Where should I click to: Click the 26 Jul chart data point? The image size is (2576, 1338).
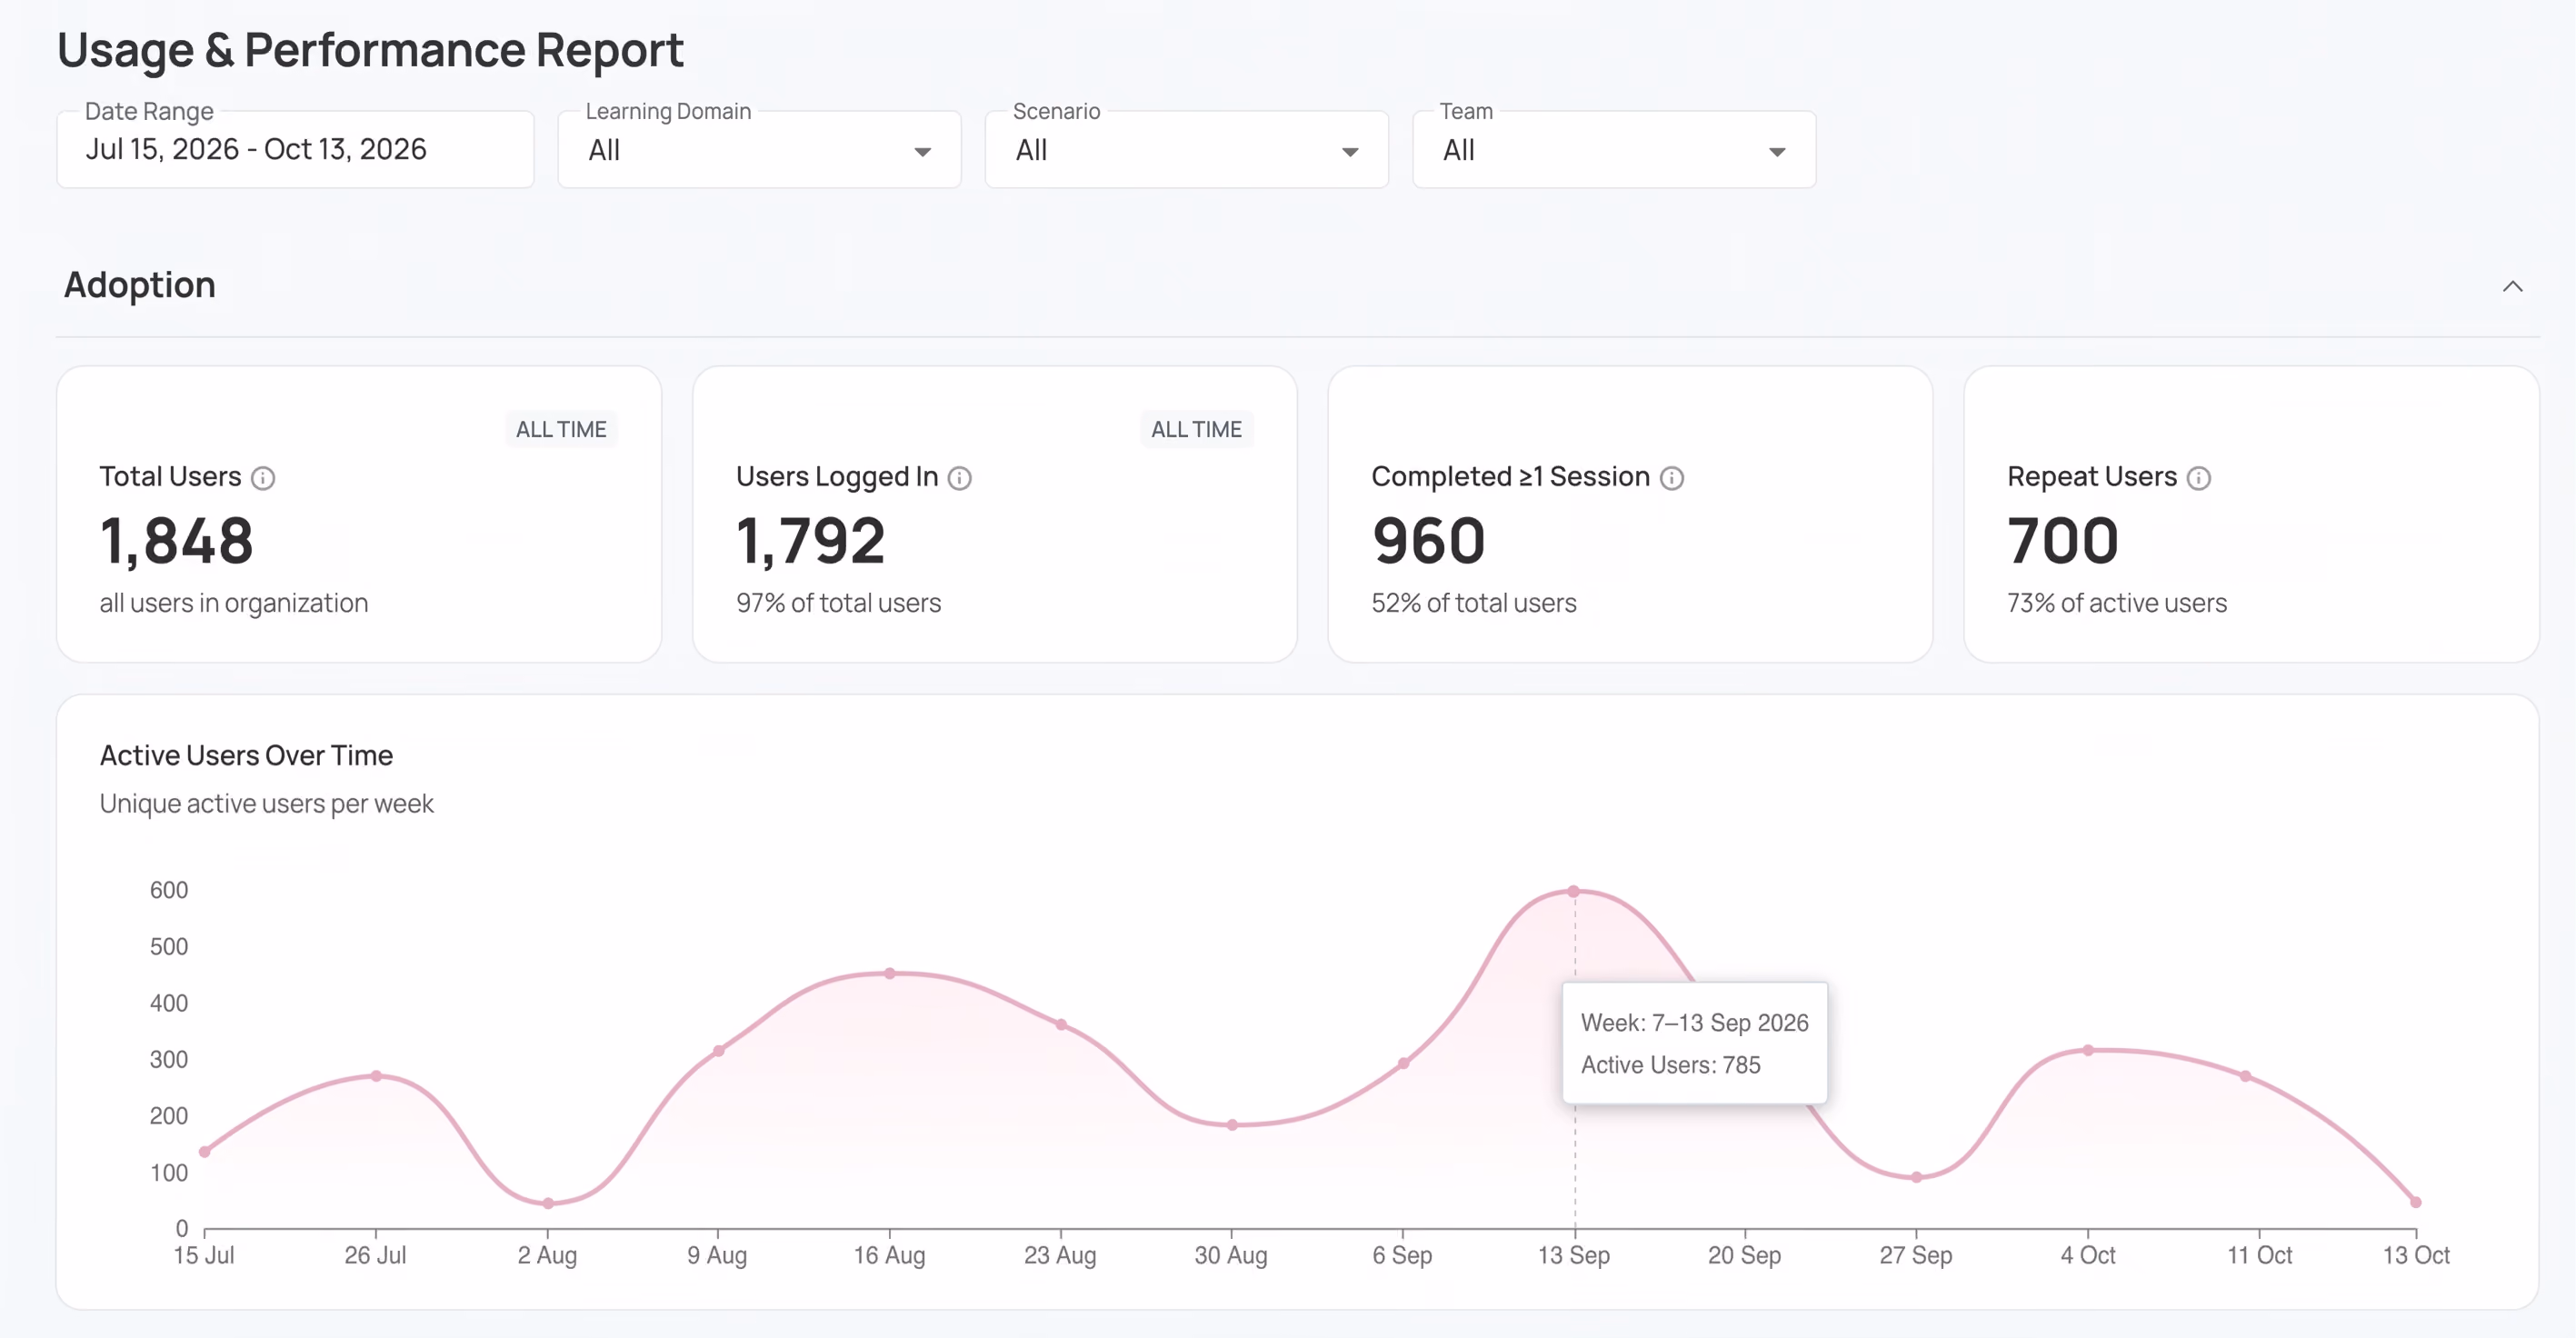pyautogui.click(x=376, y=1076)
